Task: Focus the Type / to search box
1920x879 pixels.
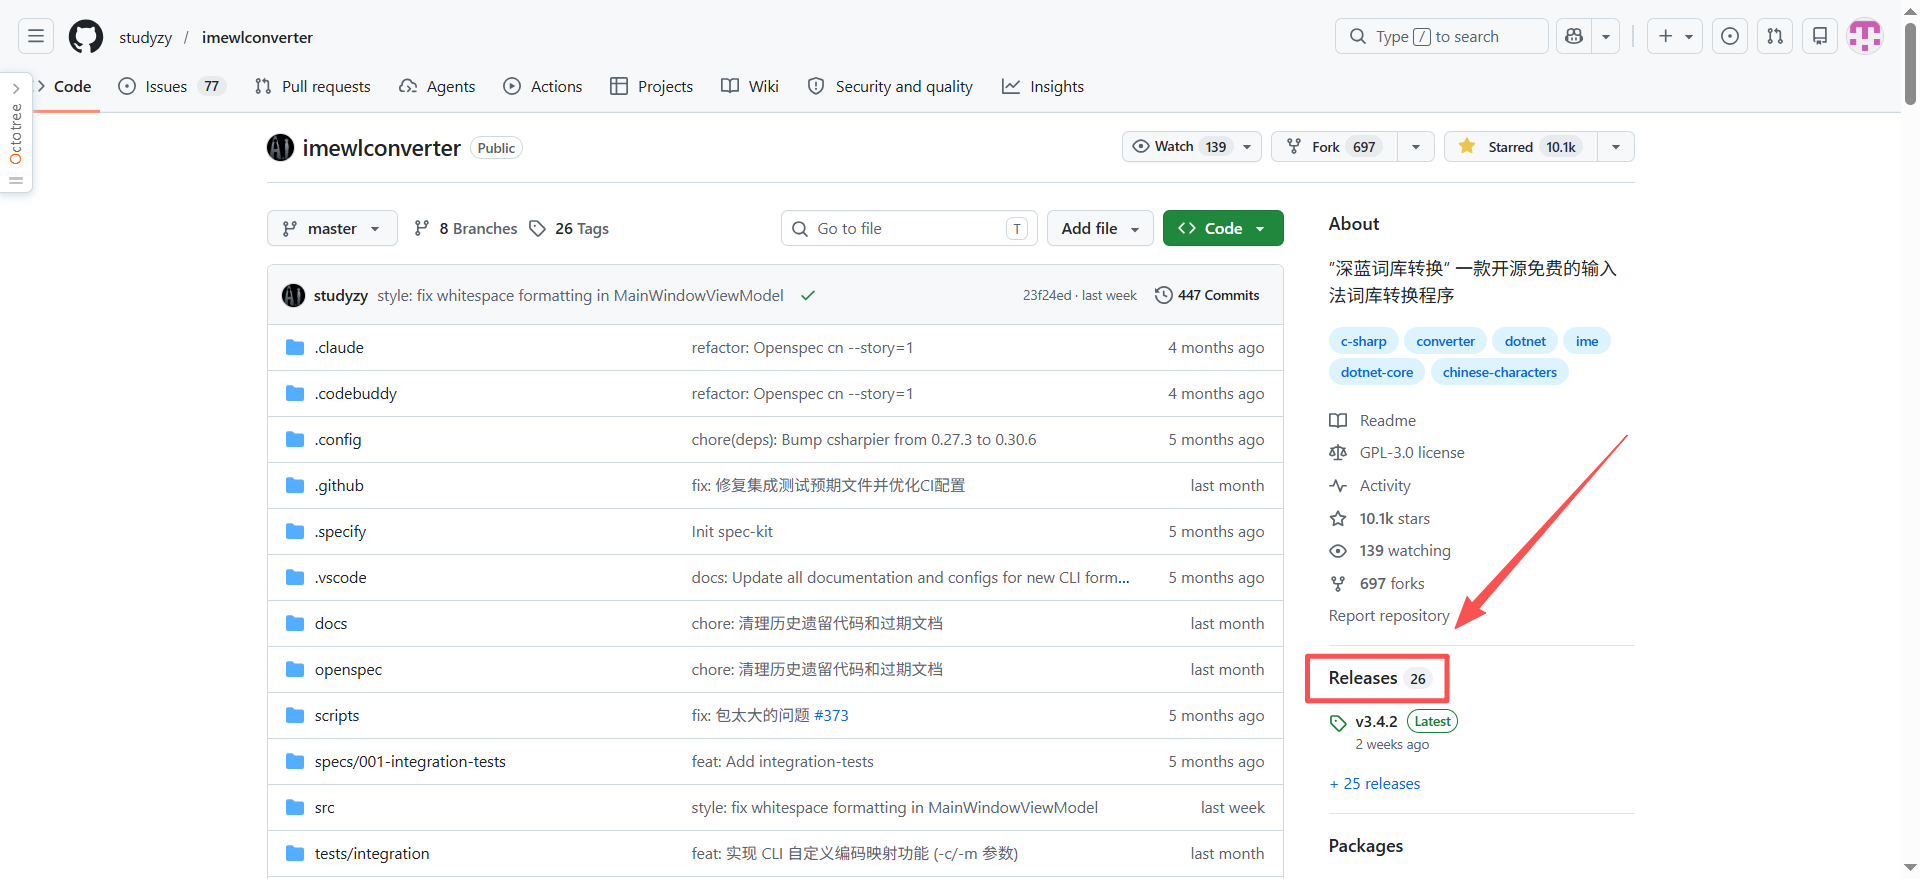Action: (x=1441, y=37)
